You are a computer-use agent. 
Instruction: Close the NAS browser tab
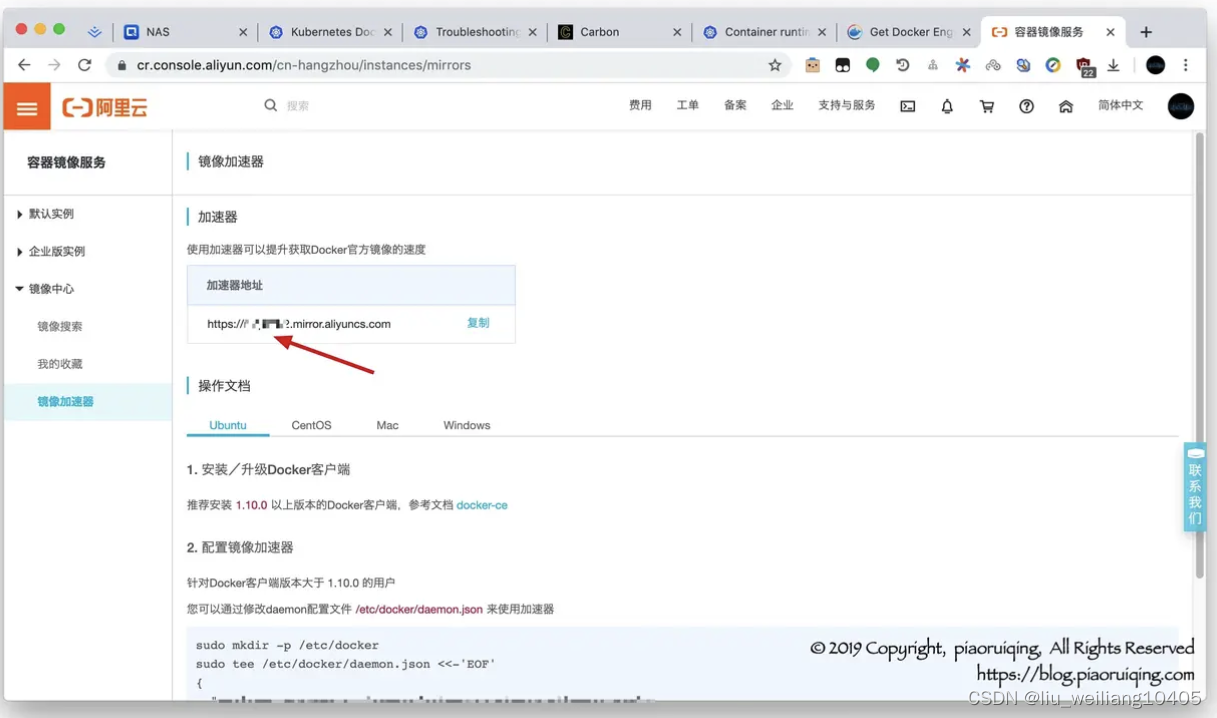coord(243,32)
